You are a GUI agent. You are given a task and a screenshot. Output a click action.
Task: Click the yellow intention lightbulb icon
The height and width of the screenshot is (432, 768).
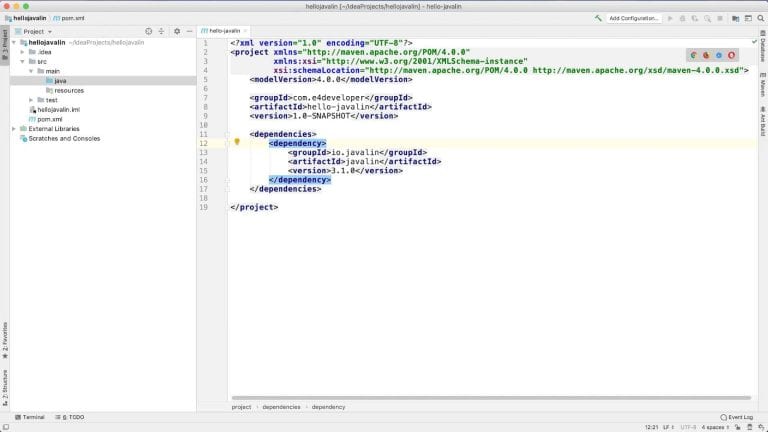click(x=237, y=142)
